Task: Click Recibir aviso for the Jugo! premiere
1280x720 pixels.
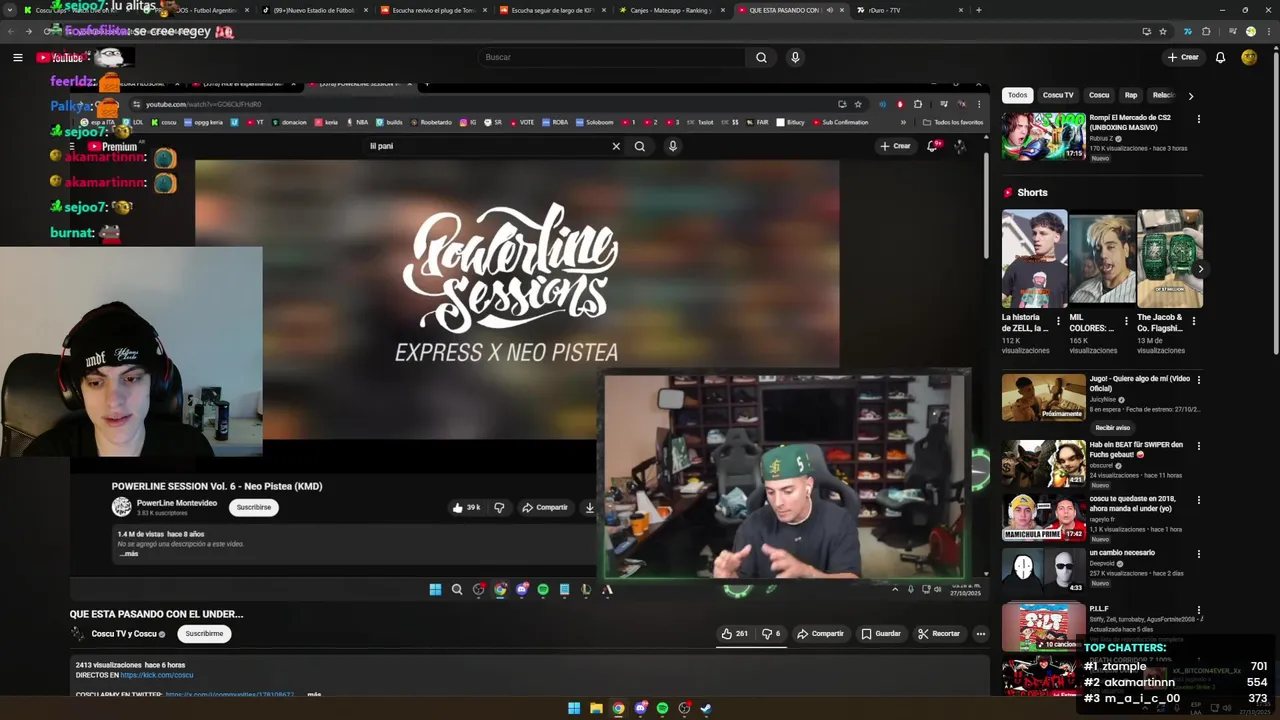Action: (x=1113, y=427)
